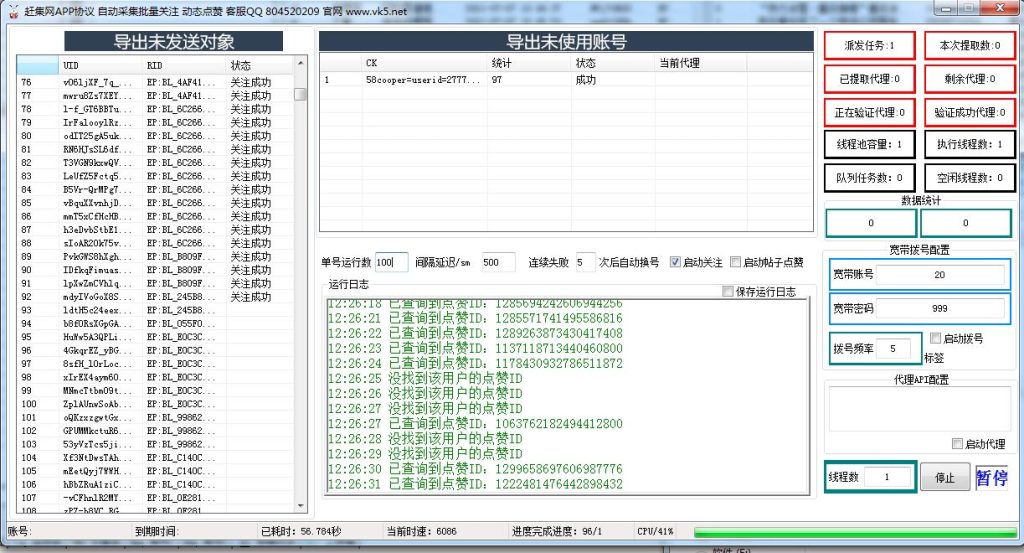
Task: Click the UID column header
Action: point(100,65)
